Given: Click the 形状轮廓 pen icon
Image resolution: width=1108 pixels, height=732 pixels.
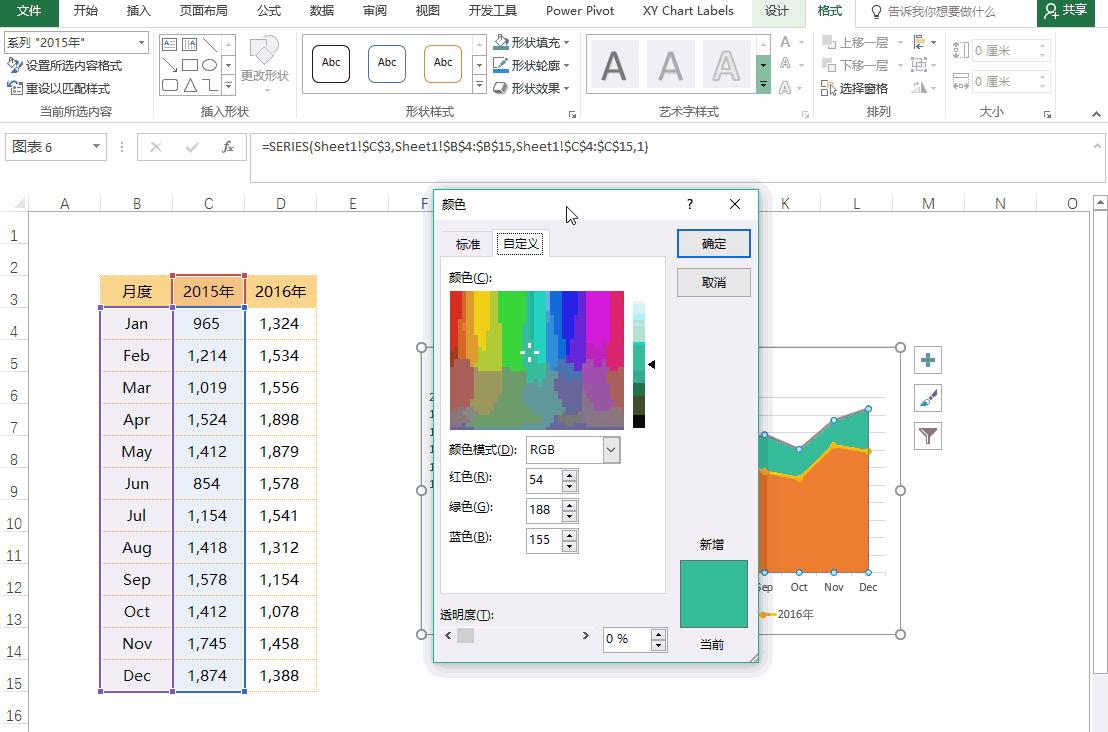Looking at the screenshot, I should tap(501, 65).
